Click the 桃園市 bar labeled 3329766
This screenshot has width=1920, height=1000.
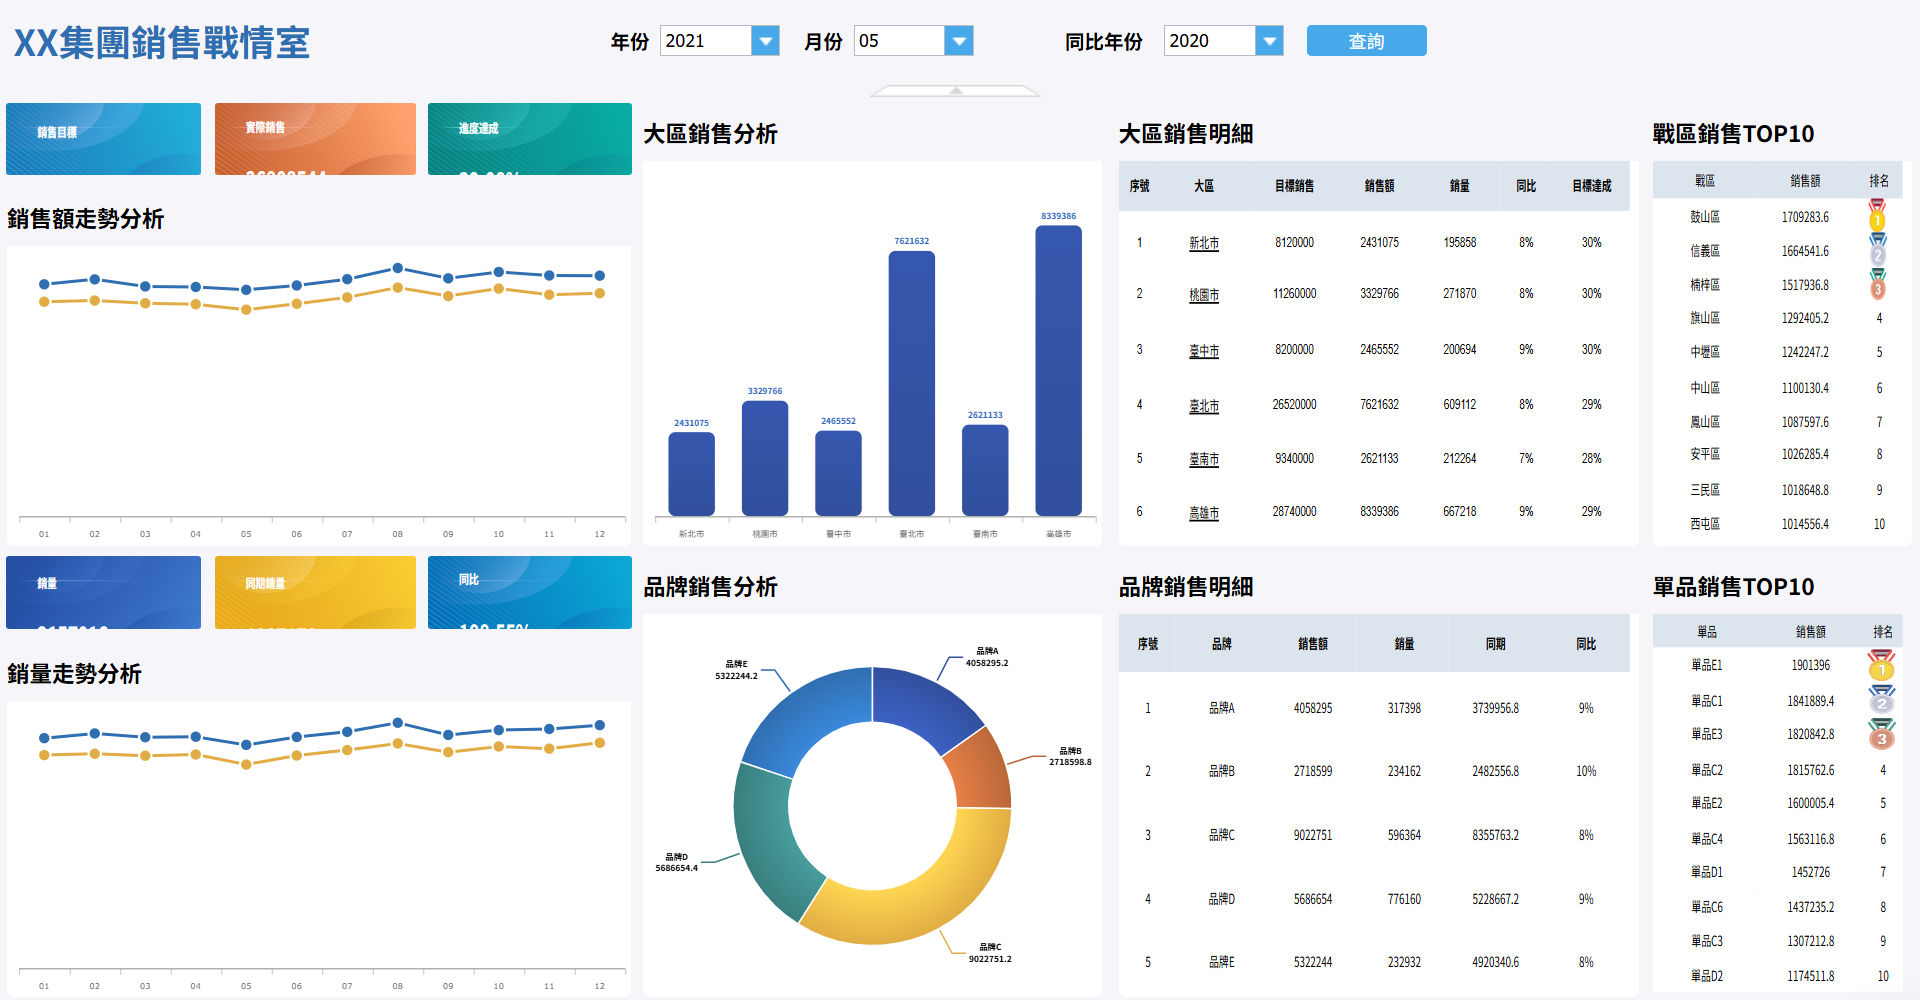tap(765, 458)
